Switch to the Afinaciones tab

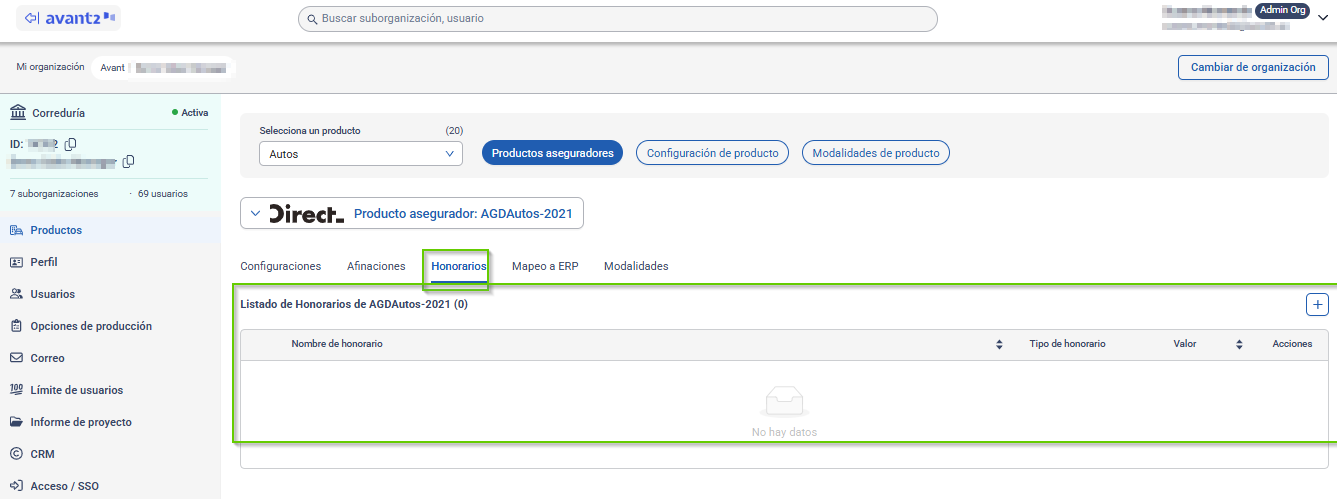(x=376, y=266)
